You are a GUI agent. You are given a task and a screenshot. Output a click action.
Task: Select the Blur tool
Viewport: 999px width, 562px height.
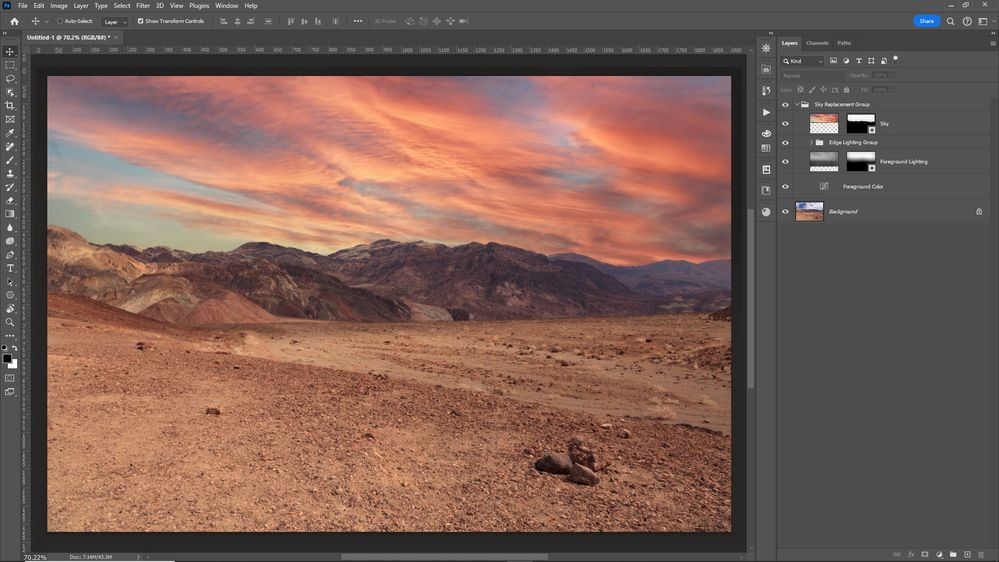click(x=10, y=227)
